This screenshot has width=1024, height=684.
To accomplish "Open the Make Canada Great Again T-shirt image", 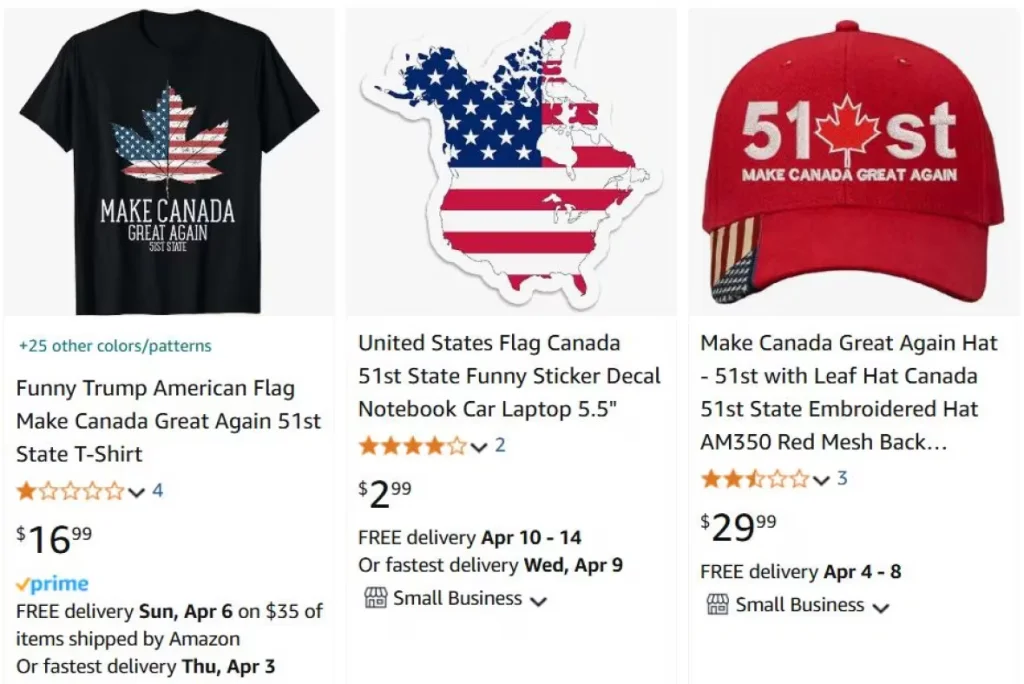I will coord(168,160).
